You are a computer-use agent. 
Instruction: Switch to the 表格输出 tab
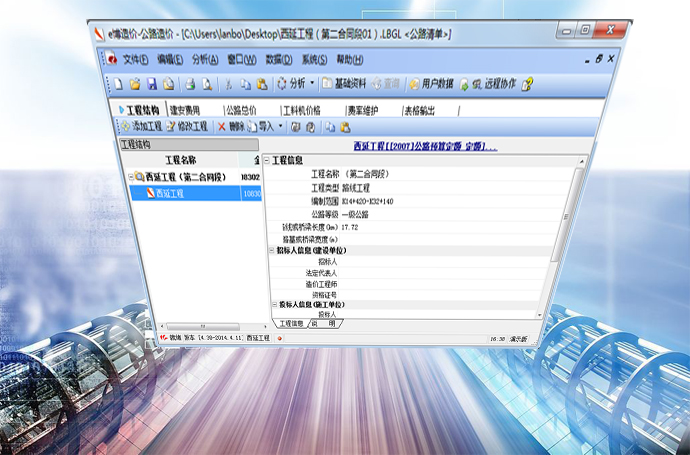419,110
